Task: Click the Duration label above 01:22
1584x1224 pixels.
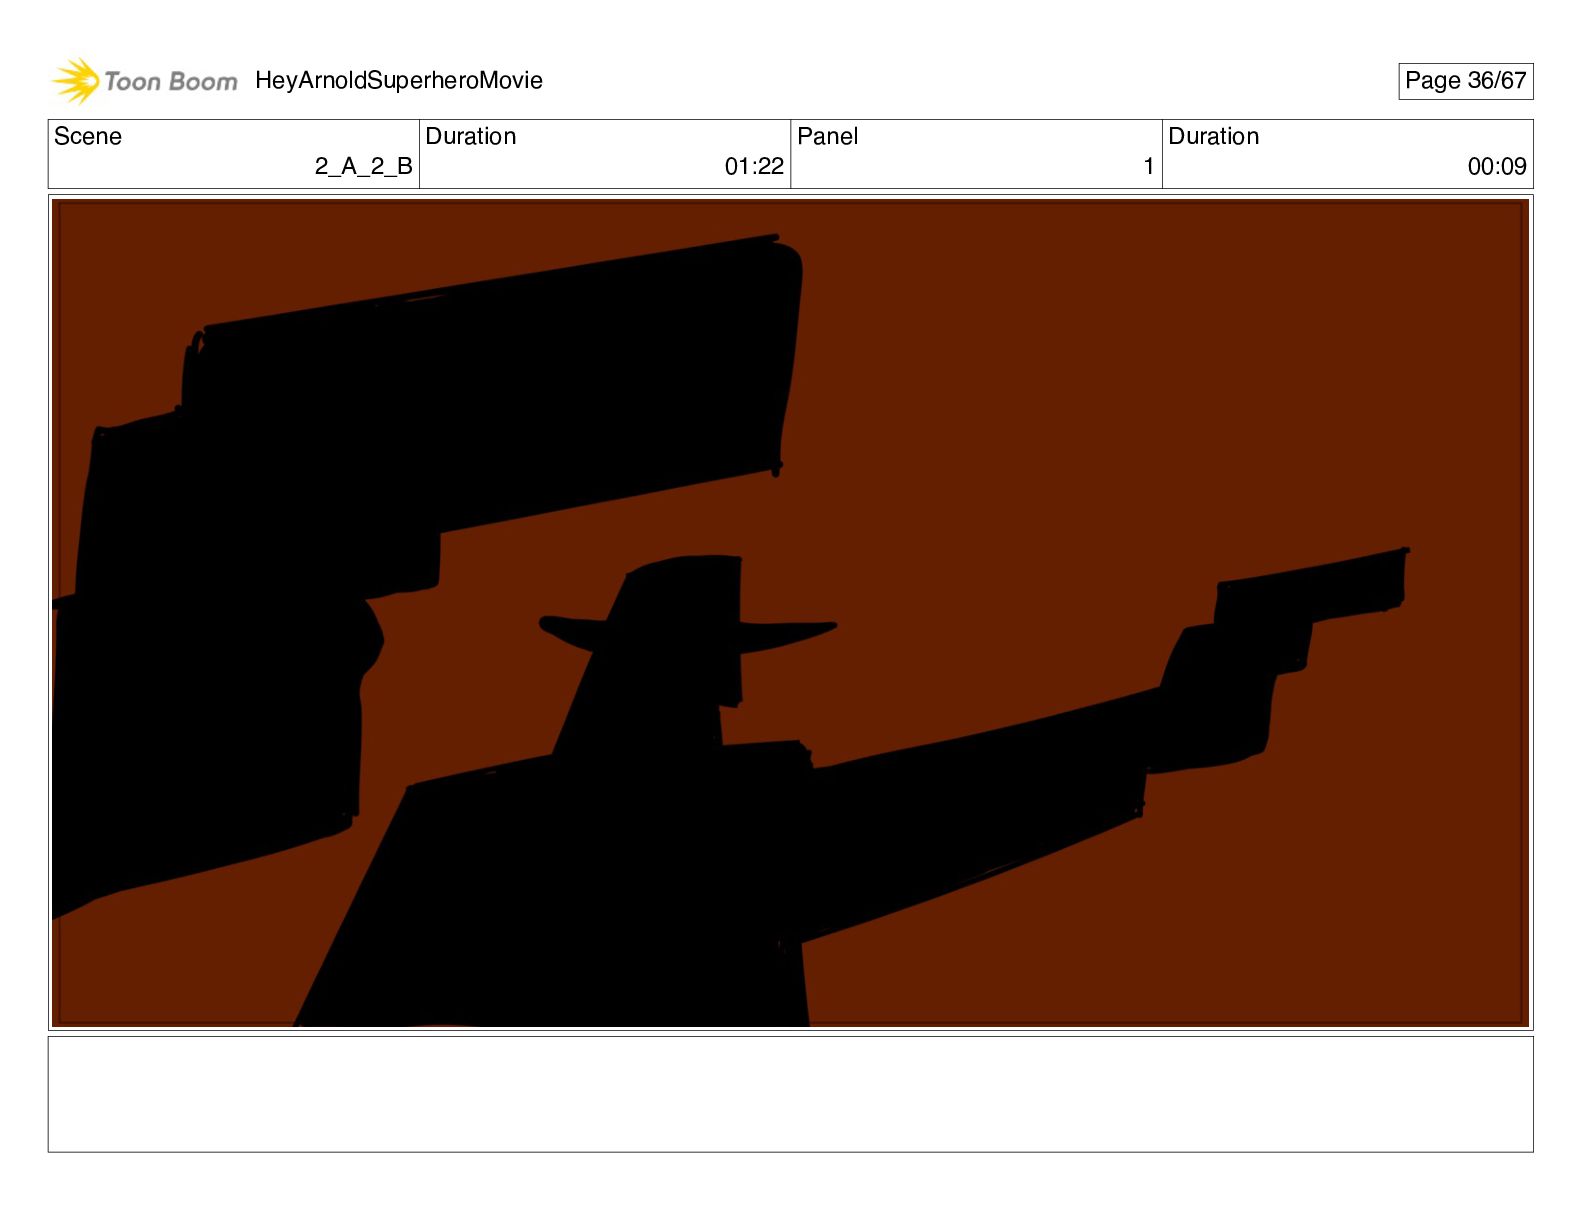Action: (471, 136)
